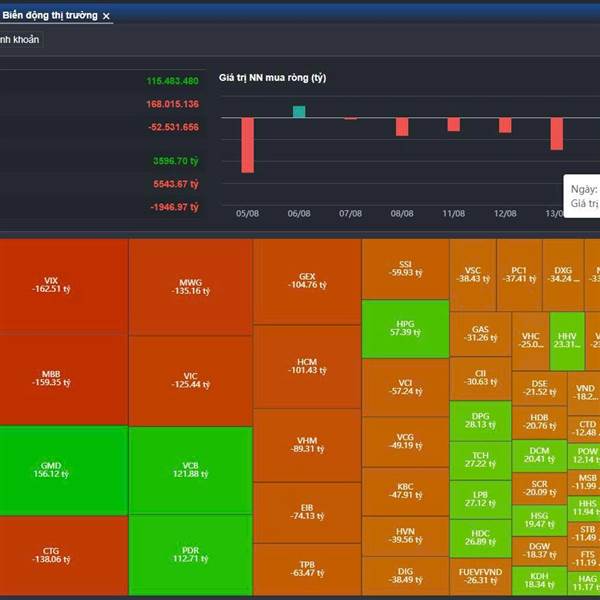Select the DXG -34.24 tile
The image size is (600, 600).
563,275
